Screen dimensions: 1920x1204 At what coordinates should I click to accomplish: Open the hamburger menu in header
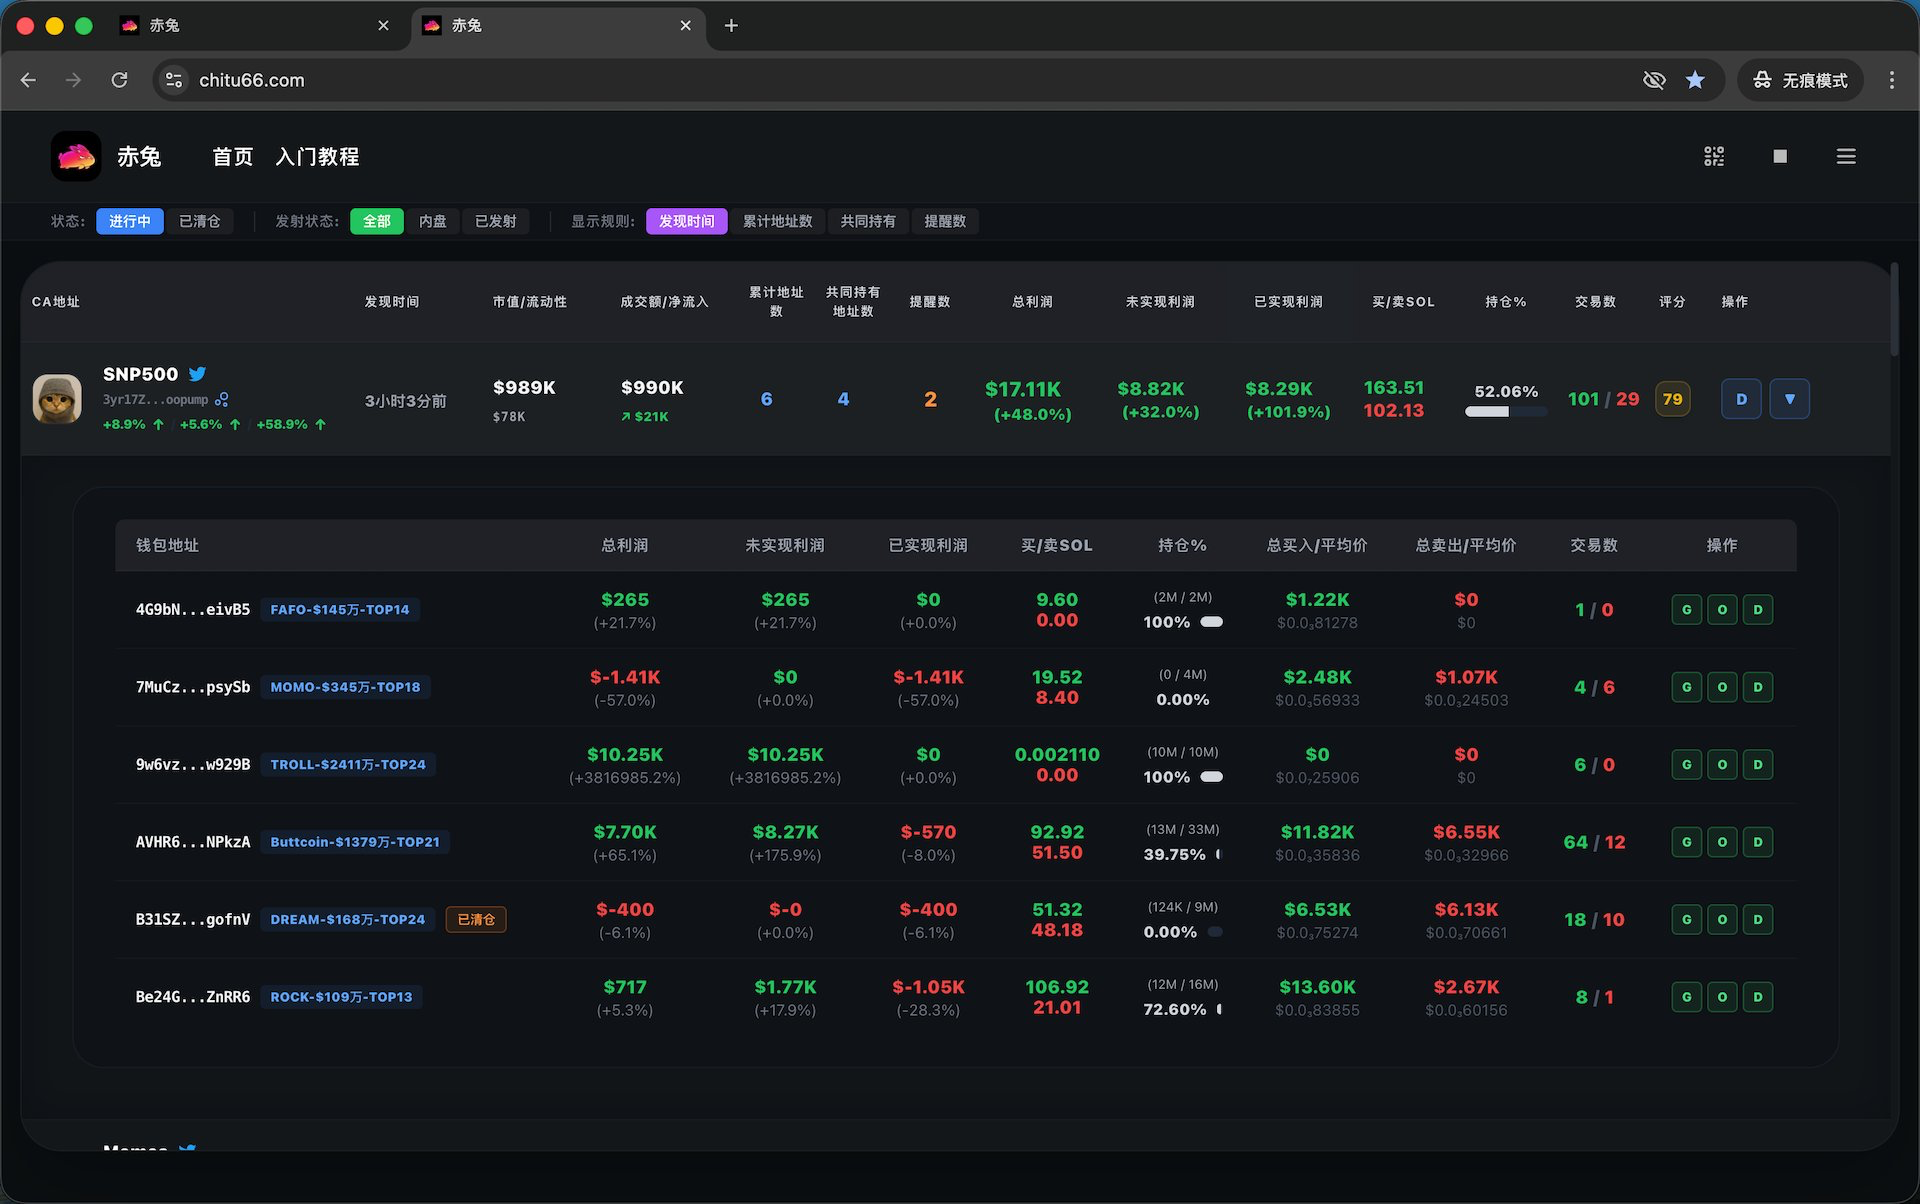[1846, 156]
